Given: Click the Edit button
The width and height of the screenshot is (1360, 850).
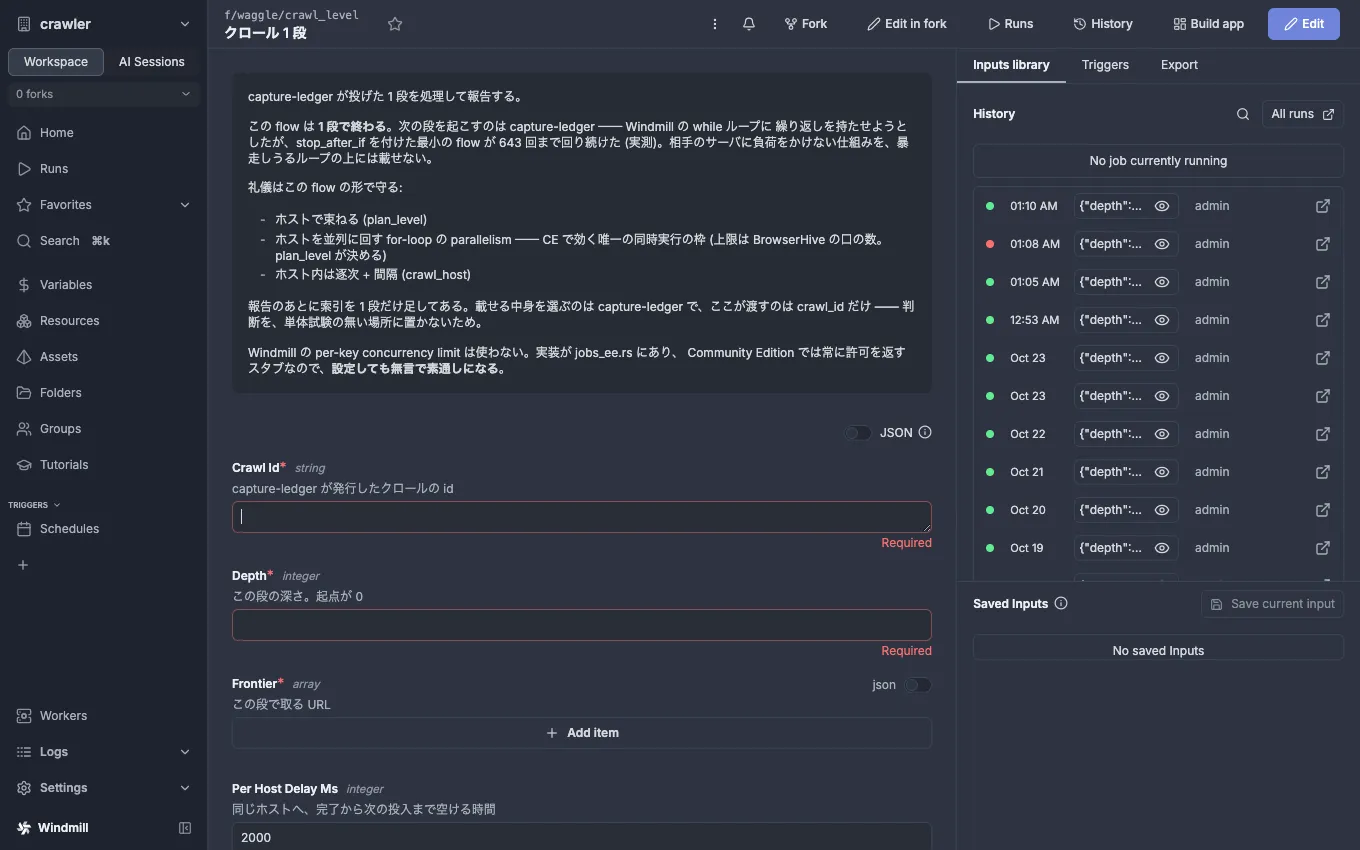Looking at the screenshot, I should pos(1304,24).
